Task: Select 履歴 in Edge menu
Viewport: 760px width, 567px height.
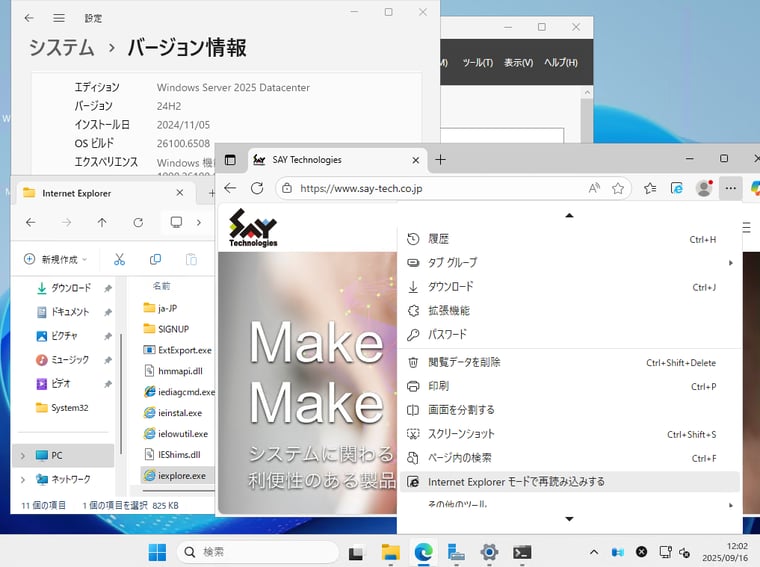Action: click(x=570, y=239)
